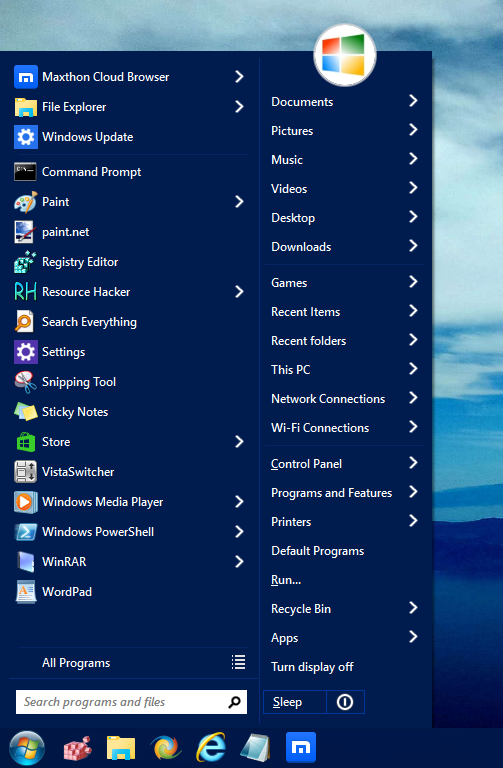Launch VistaSwitcher icon

tap(25, 472)
